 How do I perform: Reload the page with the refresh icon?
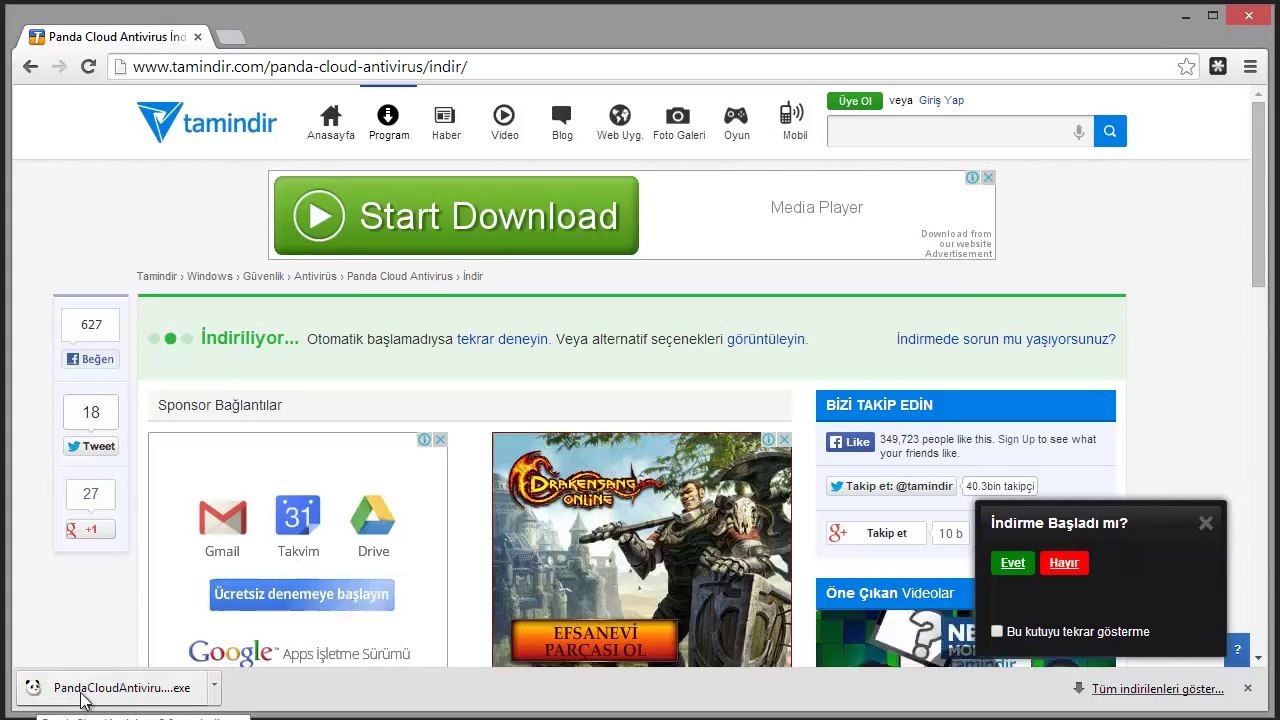pos(88,67)
